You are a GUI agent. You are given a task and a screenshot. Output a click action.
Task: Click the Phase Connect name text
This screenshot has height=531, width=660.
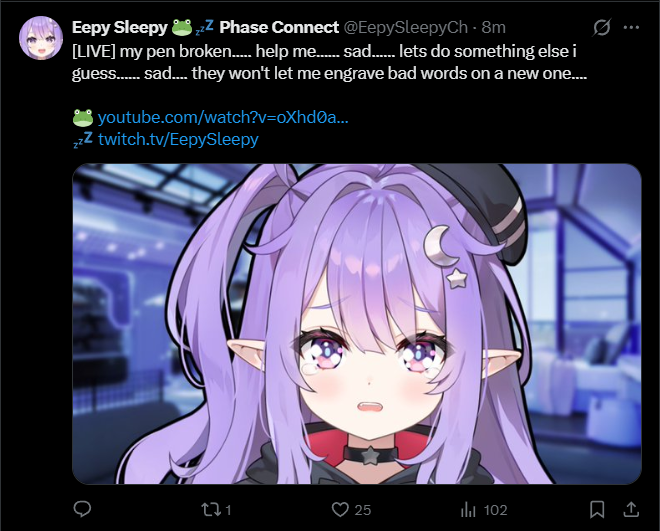click(x=279, y=27)
